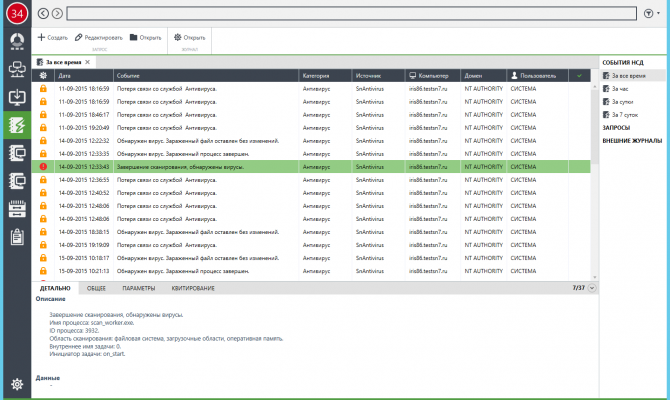Go forward with the right arrow button

point(57,13)
